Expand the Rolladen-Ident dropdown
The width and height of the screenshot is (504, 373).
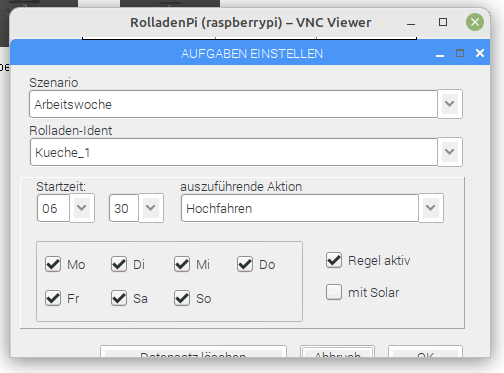tap(450, 152)
